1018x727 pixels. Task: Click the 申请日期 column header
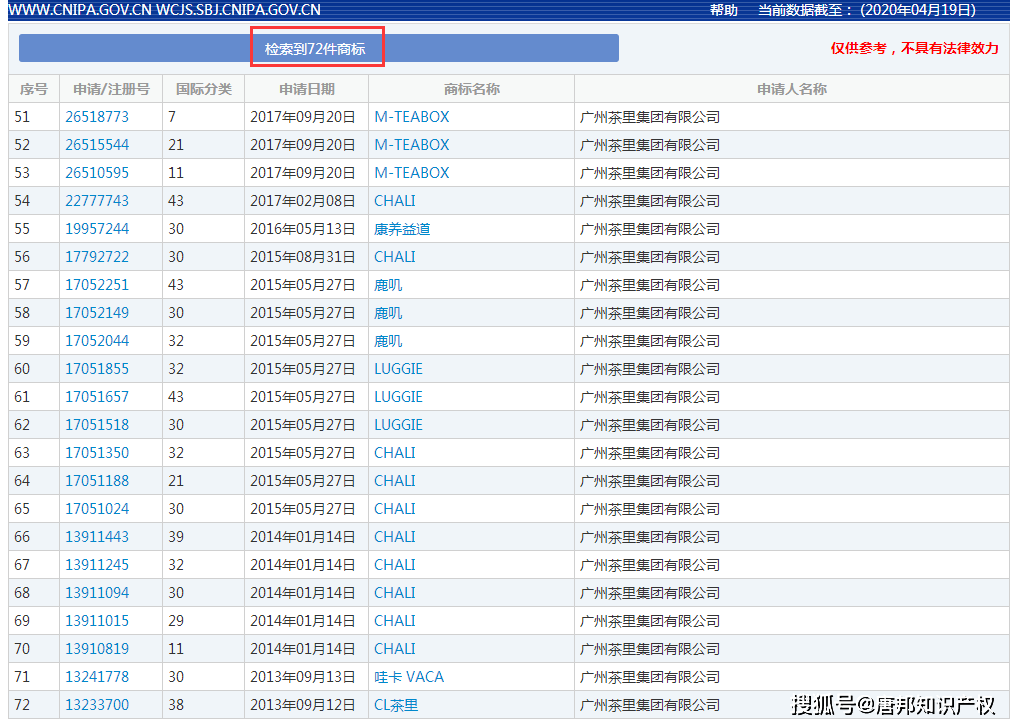[306, 89]
